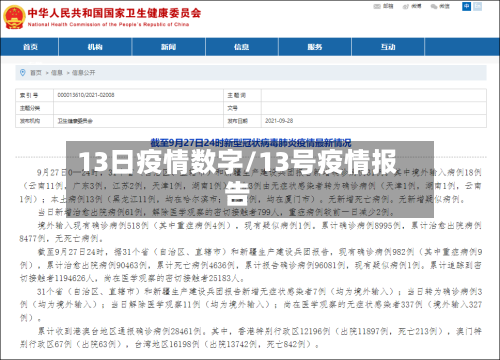Viewport: 500px width, 360px height.
Task: Open the 服务 navigation tab
Action: pyautogui.click(x=315, y=47)
